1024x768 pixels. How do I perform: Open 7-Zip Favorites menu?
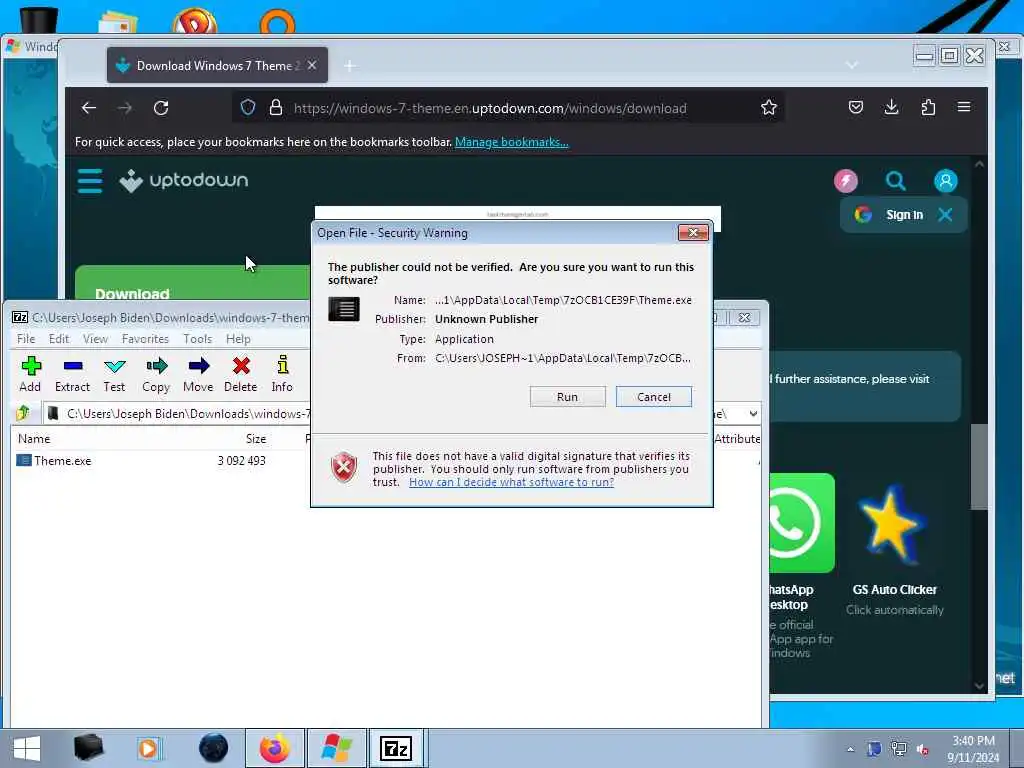(x=145, y=338)
